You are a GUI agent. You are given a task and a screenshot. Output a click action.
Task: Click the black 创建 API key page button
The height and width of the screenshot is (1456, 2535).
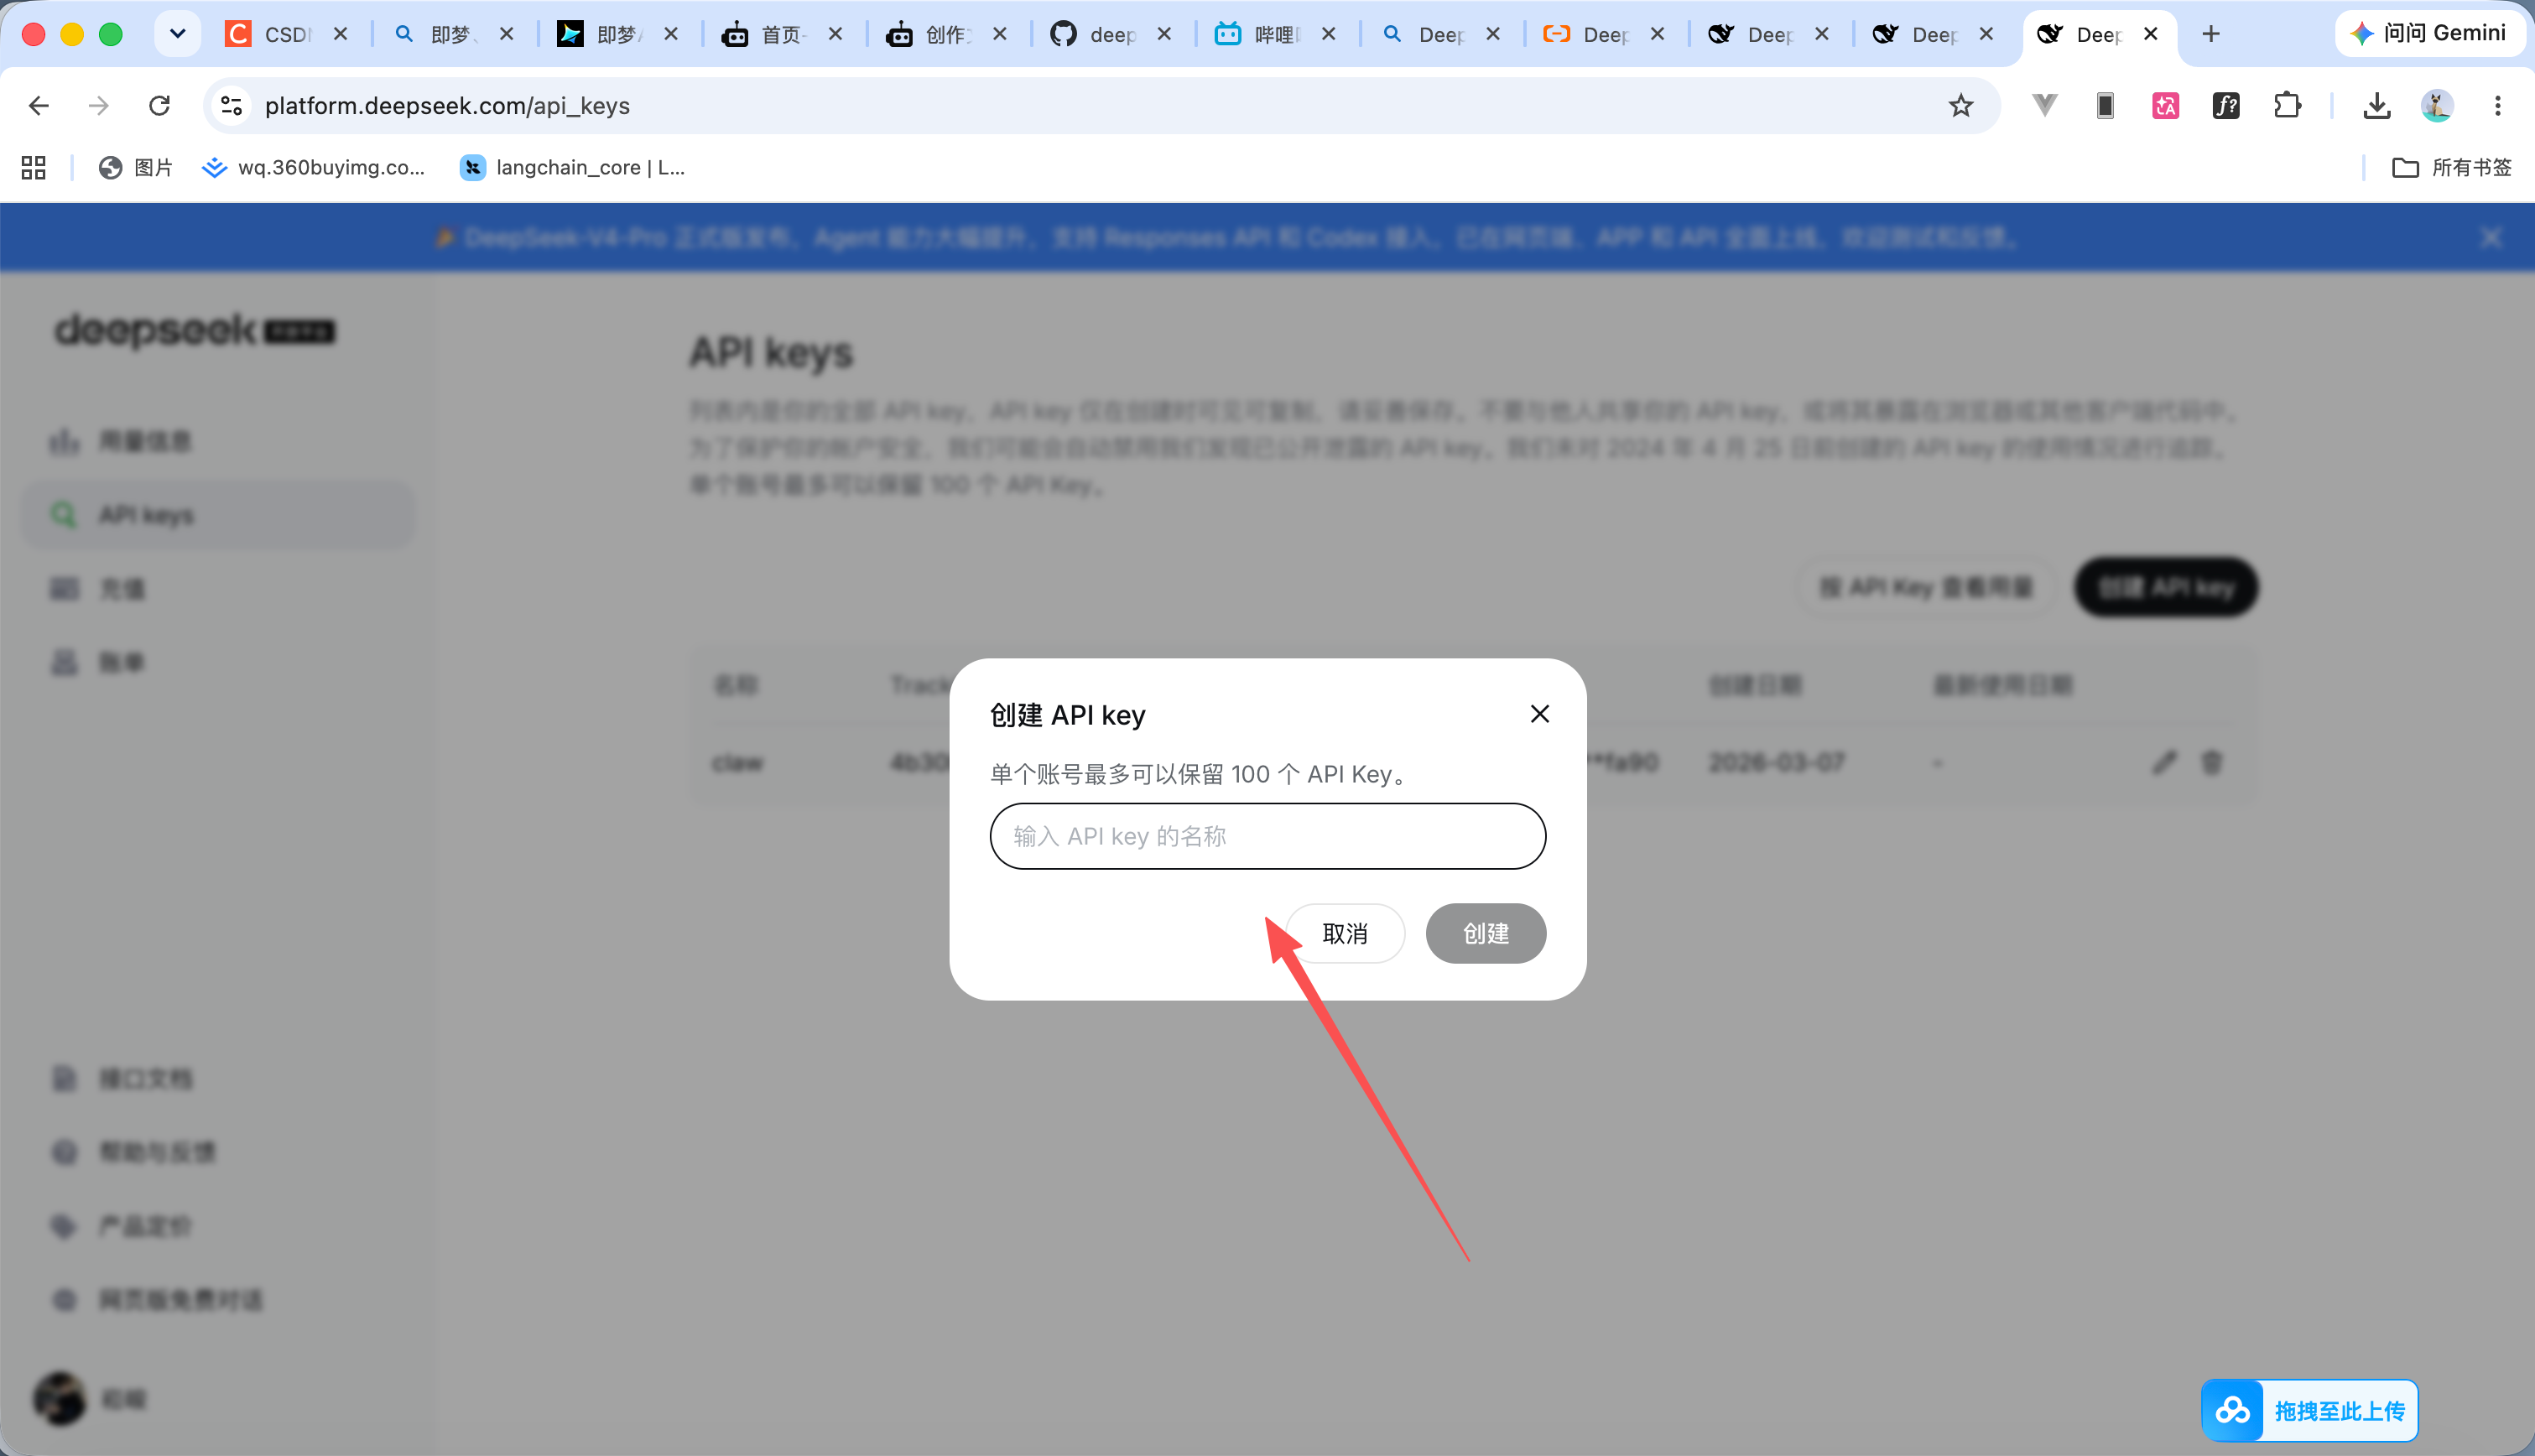[2166, 587]
